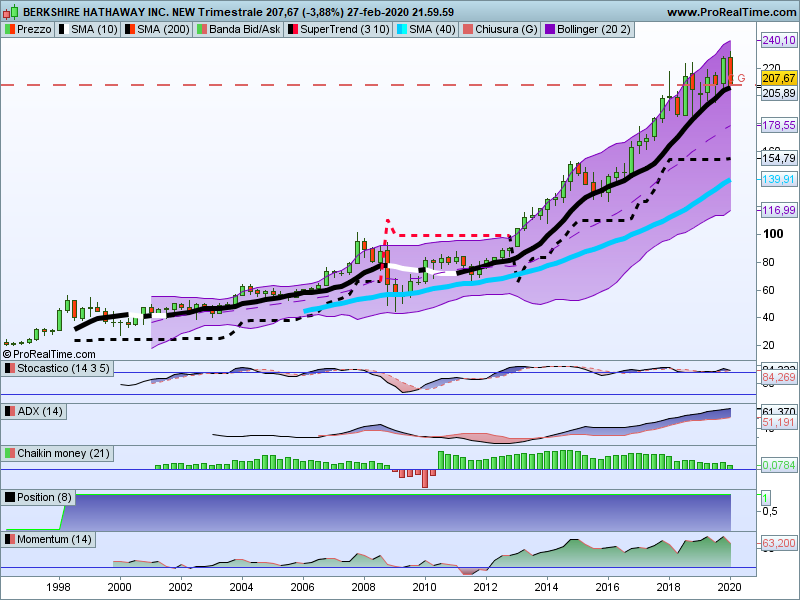The width and height of the screenshot is (800, 600).
Task: Click the Chiusura (G) salmon swatch icon
Action: pos(468,30)
